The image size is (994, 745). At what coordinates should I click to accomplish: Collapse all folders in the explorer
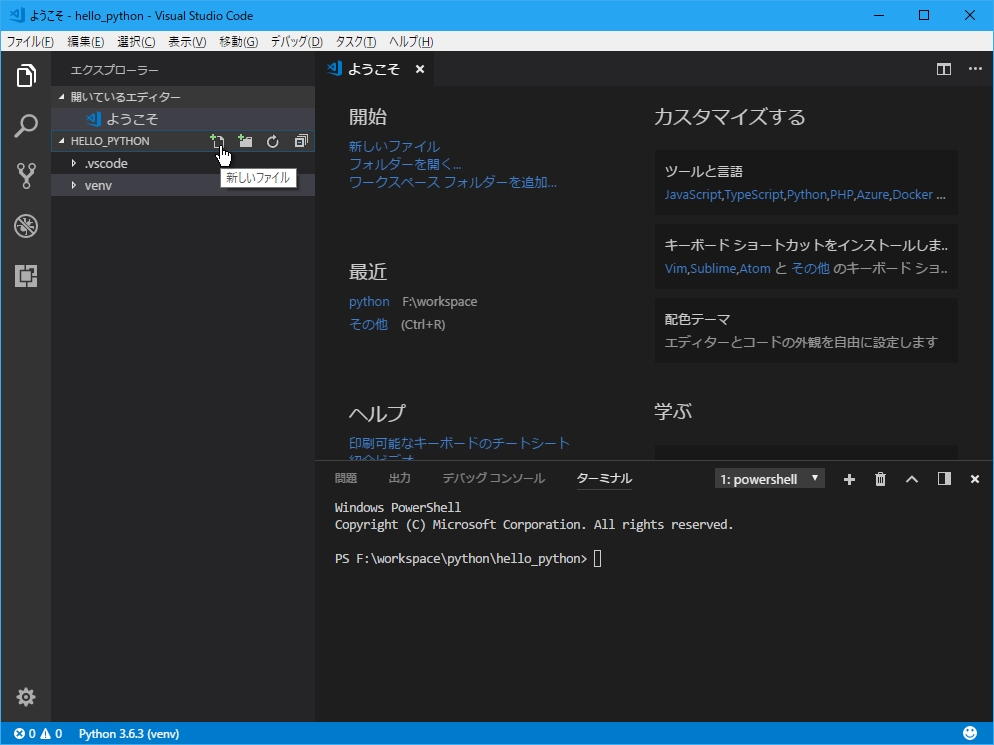click(301, 141)
